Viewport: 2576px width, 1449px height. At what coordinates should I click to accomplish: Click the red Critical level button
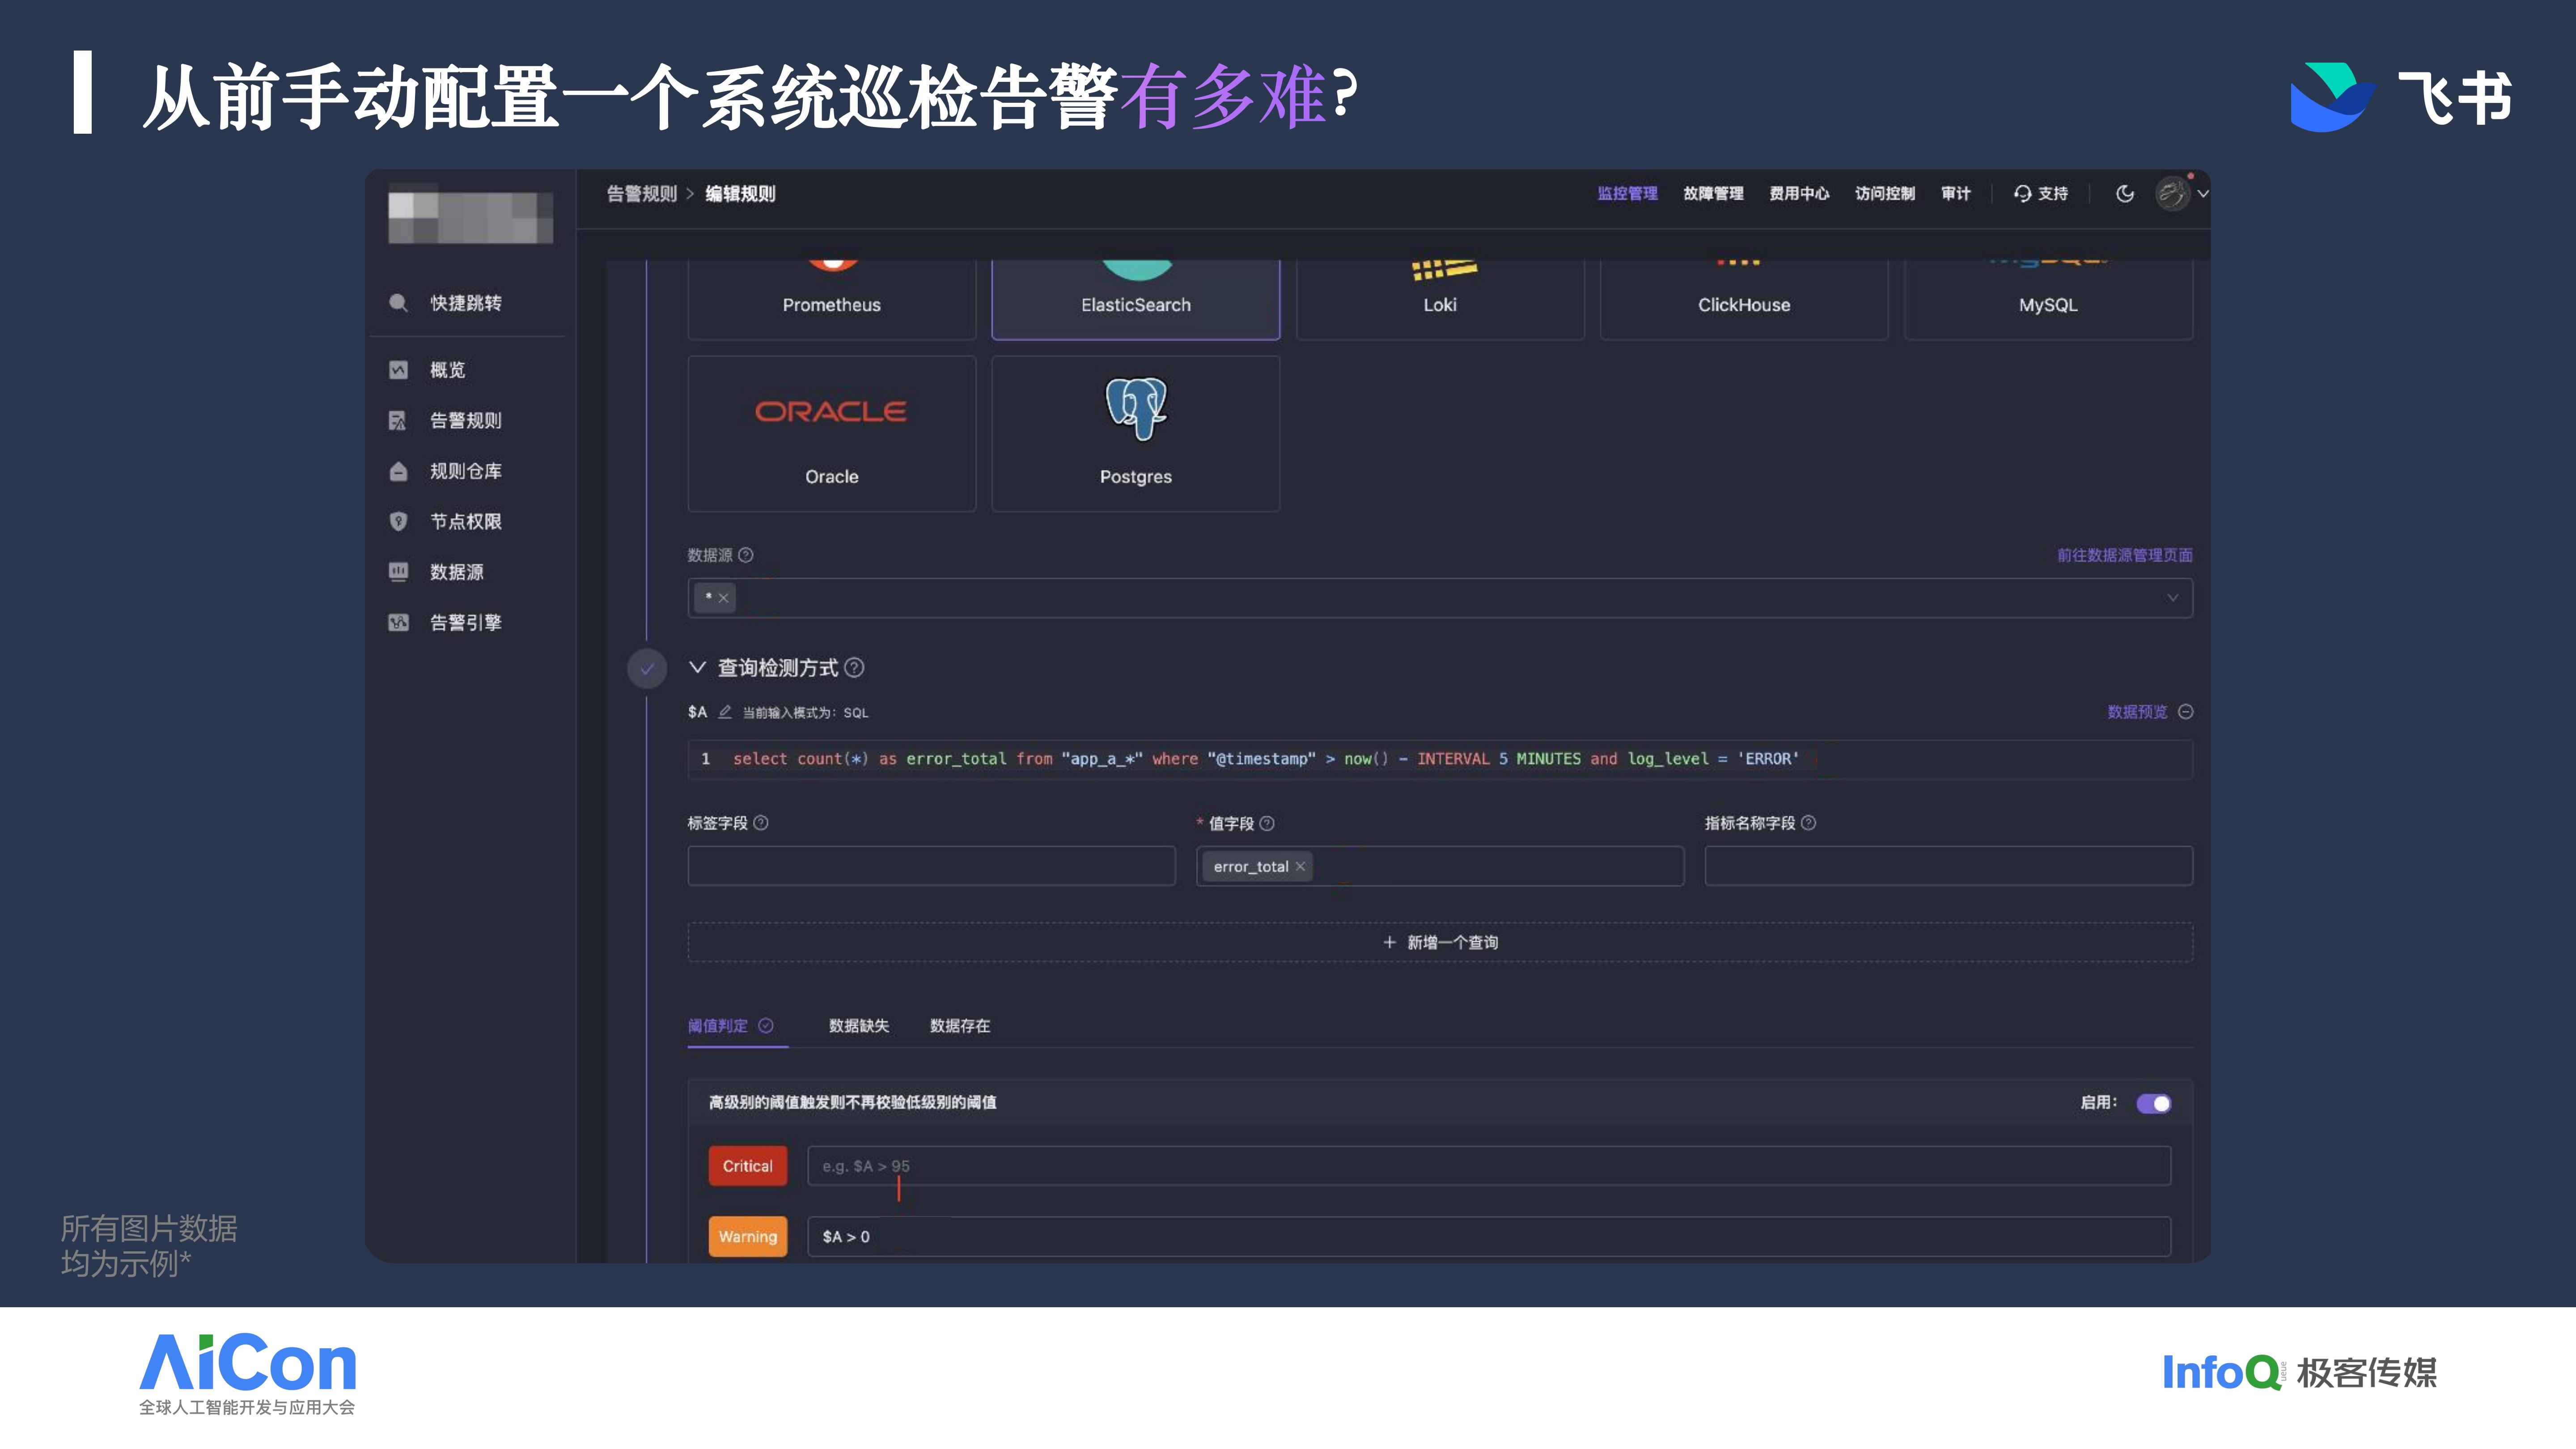pos(748,1166)
